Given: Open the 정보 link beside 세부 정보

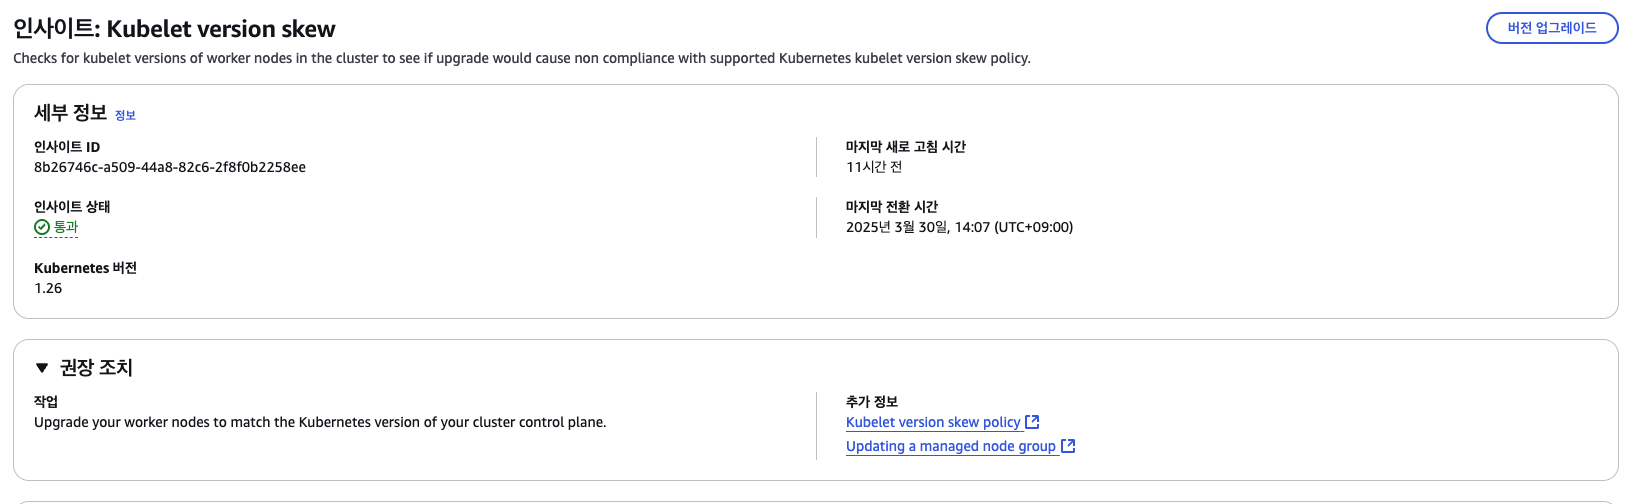Looking at the screenshot, I should 125,116.
